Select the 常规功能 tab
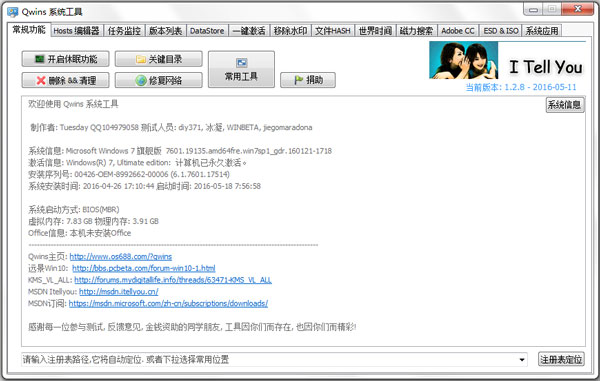This screenshot has width=600, height=381. [x=29, y=29]
